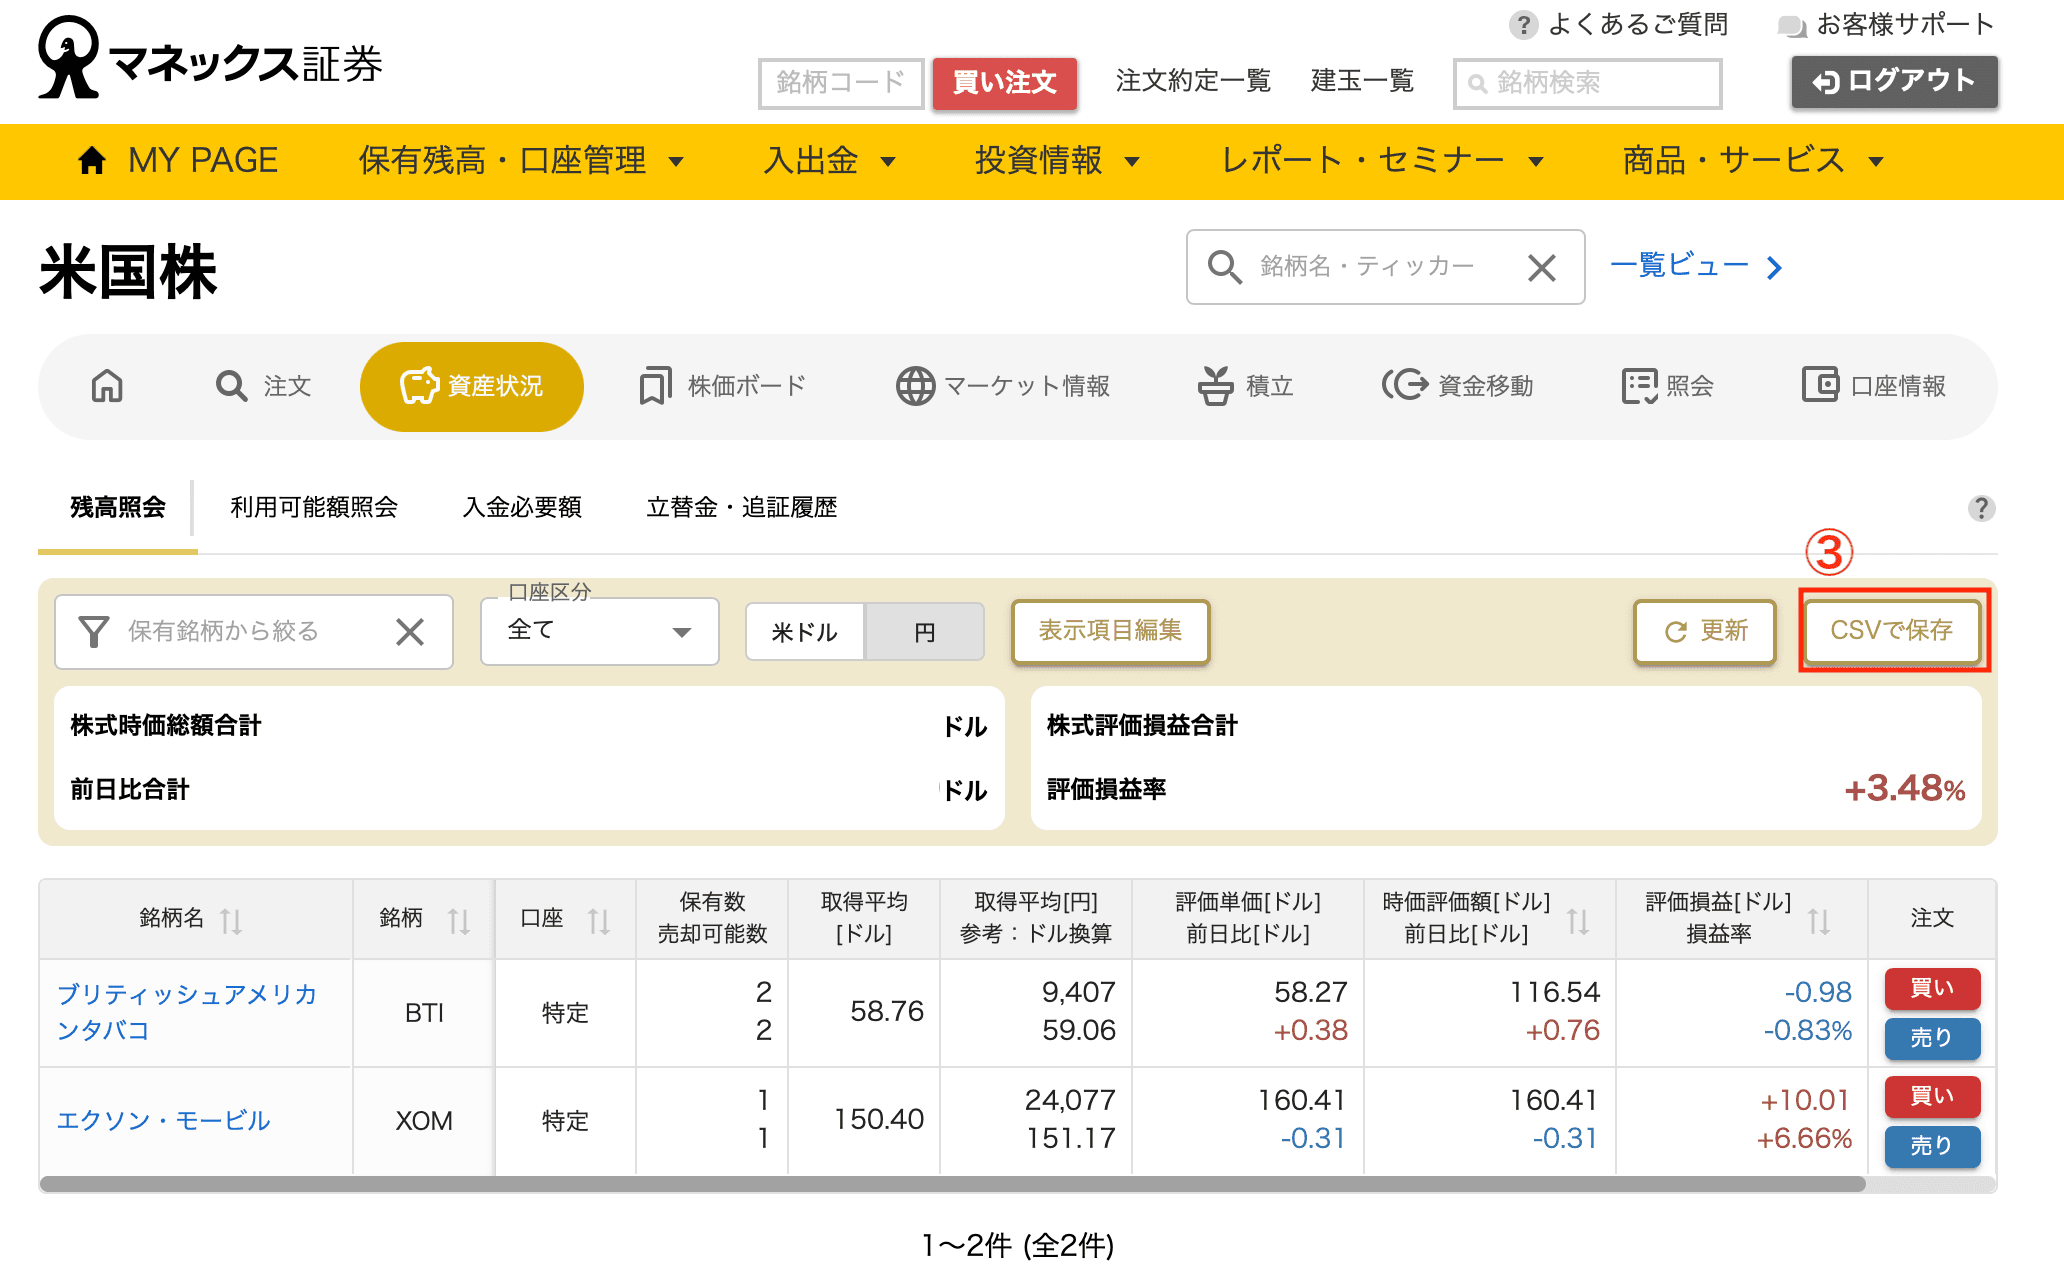The width and height of the screenshot is (2064, 1270).
Task: Click 買い button for the BTI row
Action: [1932, 988]
